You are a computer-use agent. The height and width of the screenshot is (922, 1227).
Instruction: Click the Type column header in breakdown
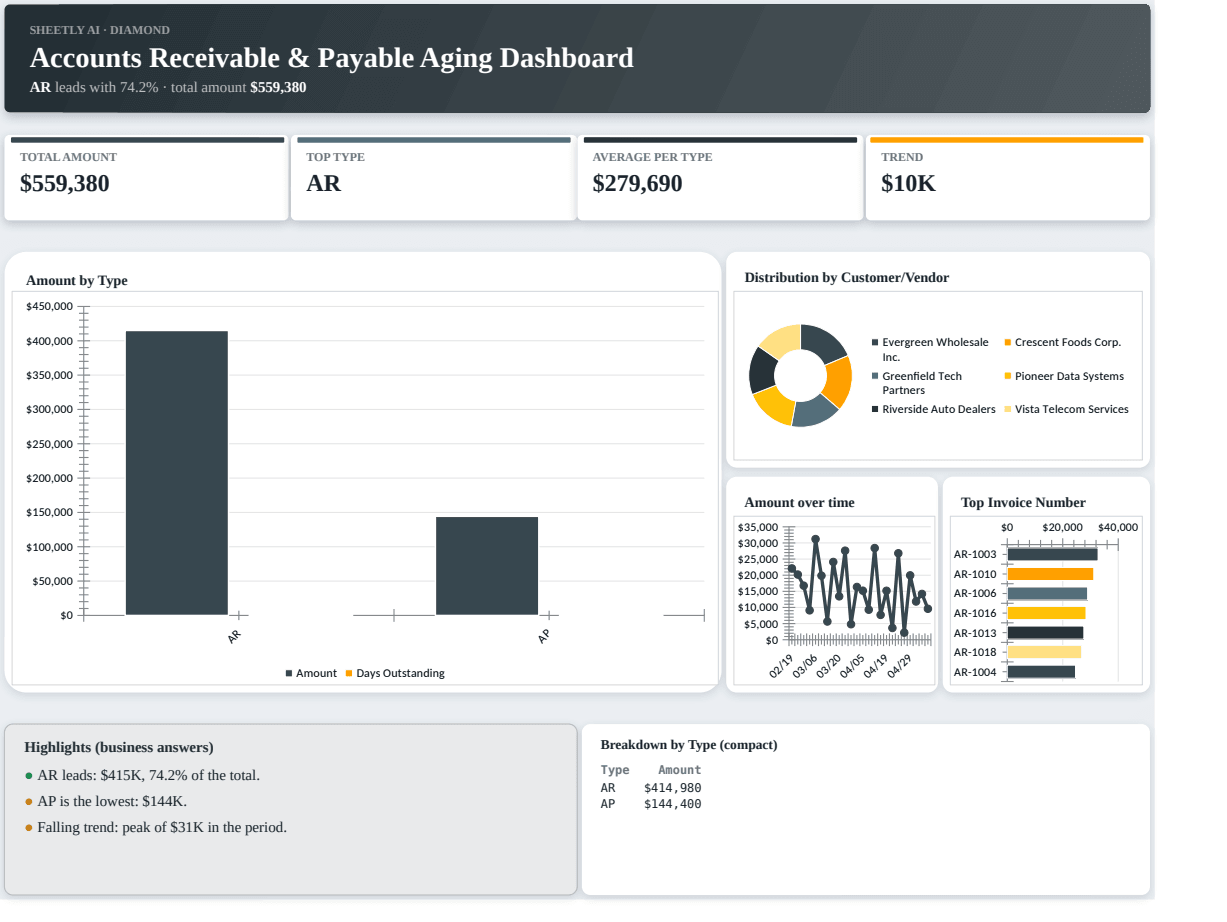click(x=615, y=770)
